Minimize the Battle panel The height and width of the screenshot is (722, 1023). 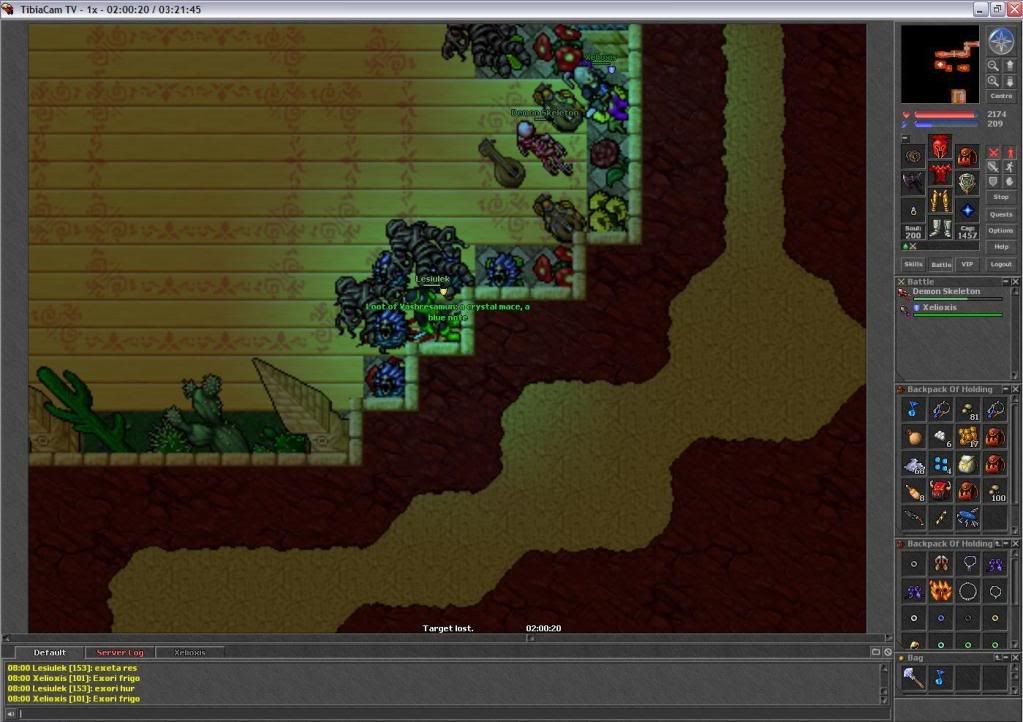coord(1005,282)
